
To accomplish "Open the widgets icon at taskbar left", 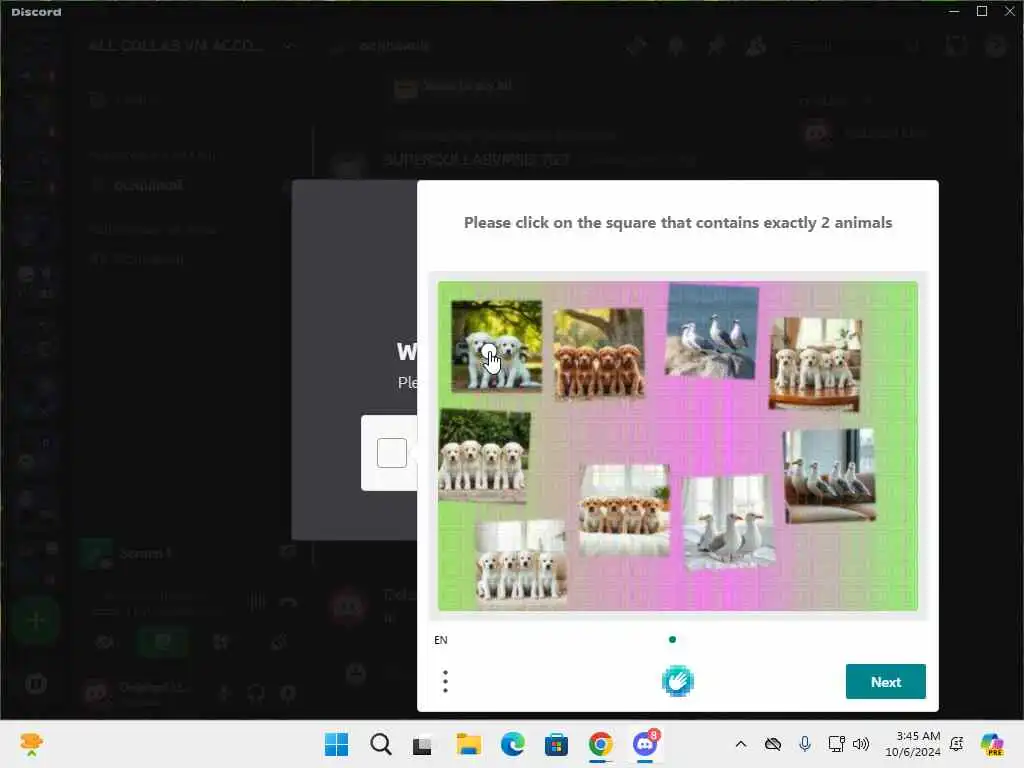I will click(x=31, y=744).
